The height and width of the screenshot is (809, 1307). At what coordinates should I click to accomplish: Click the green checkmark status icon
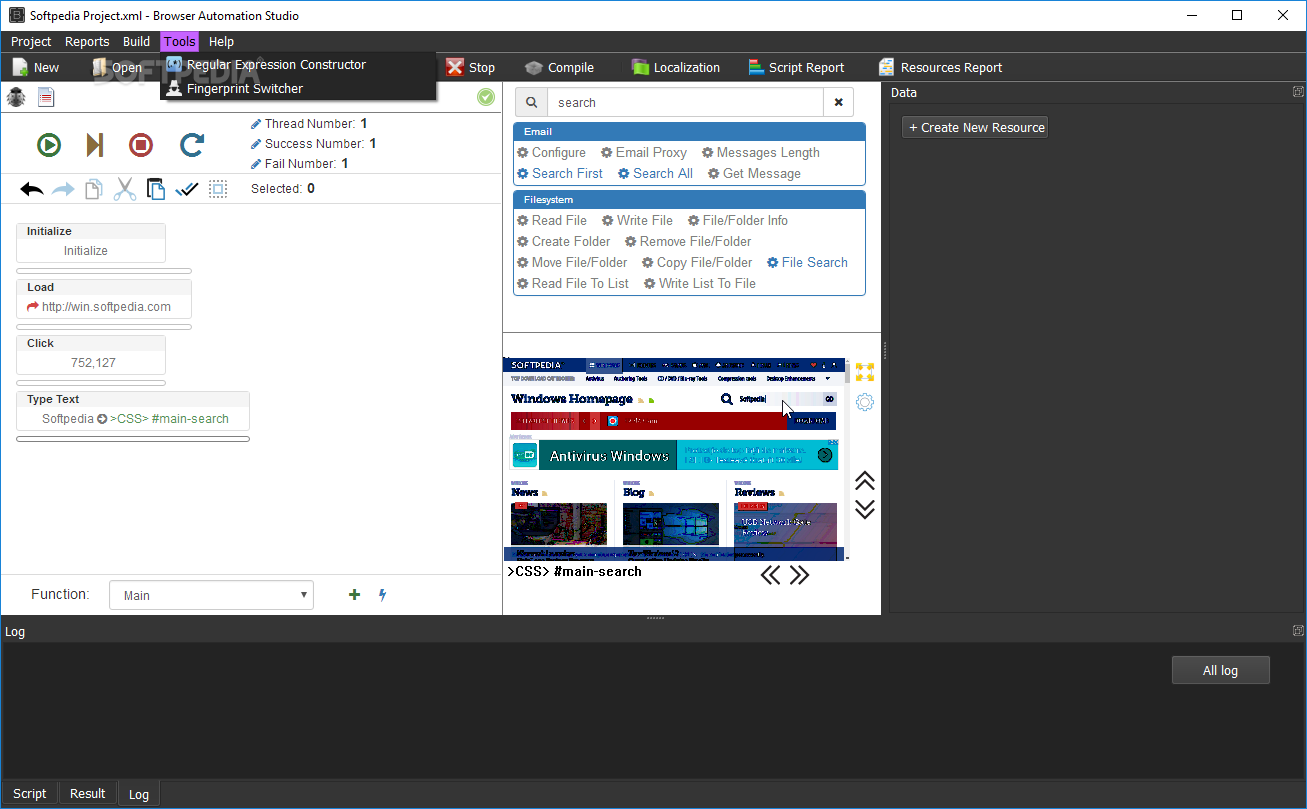click(x=486, y=97)
